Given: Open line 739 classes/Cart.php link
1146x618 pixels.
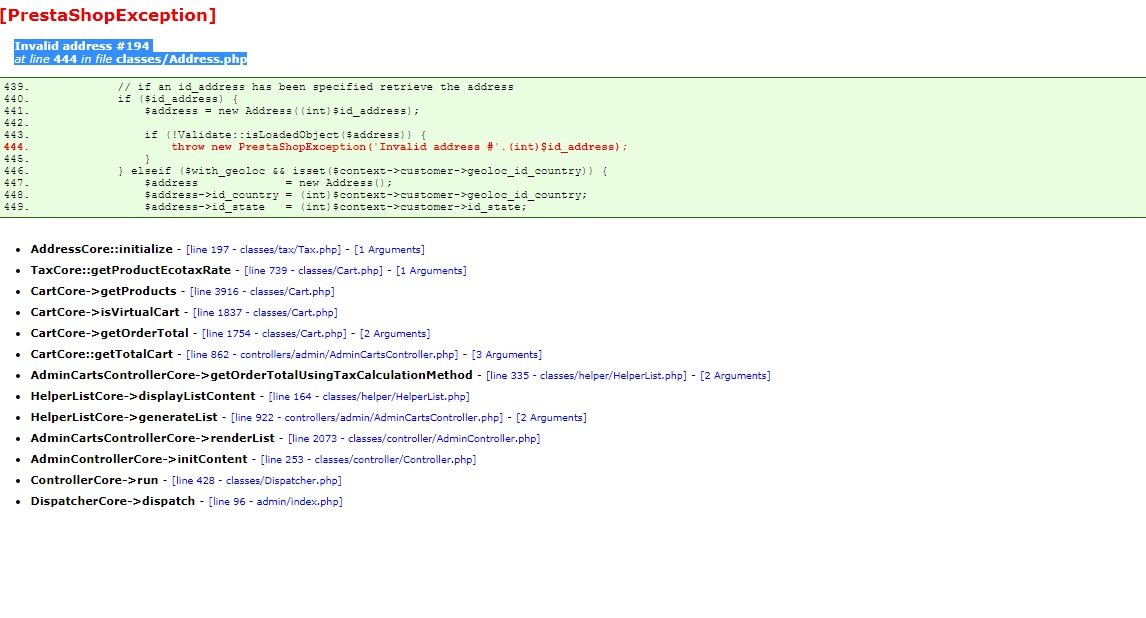Looking at the screenshot, I should (313, 271).
